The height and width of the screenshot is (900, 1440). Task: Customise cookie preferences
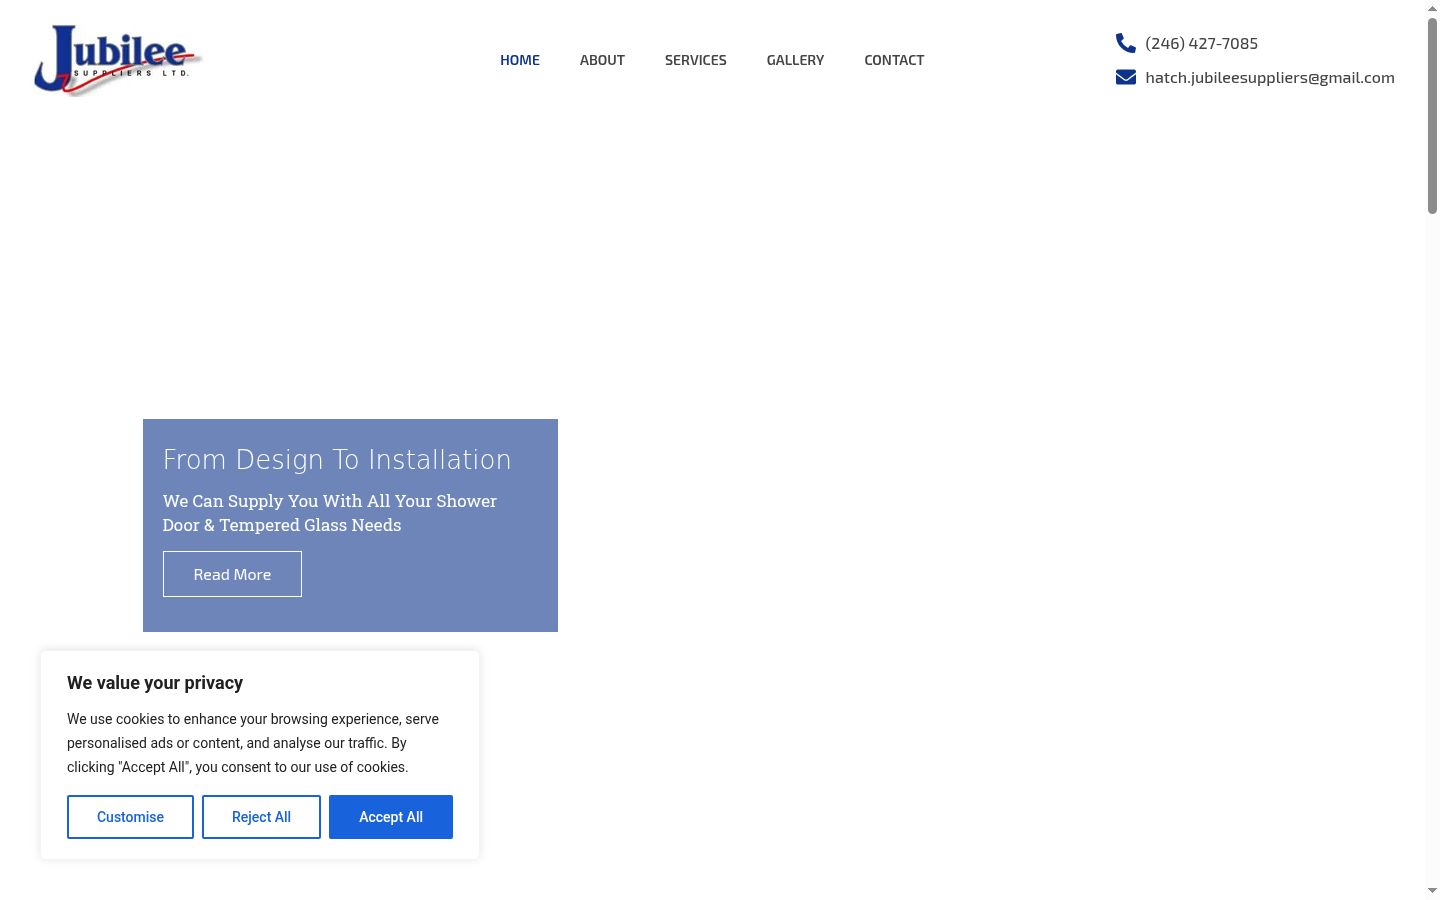coord(130,817)
